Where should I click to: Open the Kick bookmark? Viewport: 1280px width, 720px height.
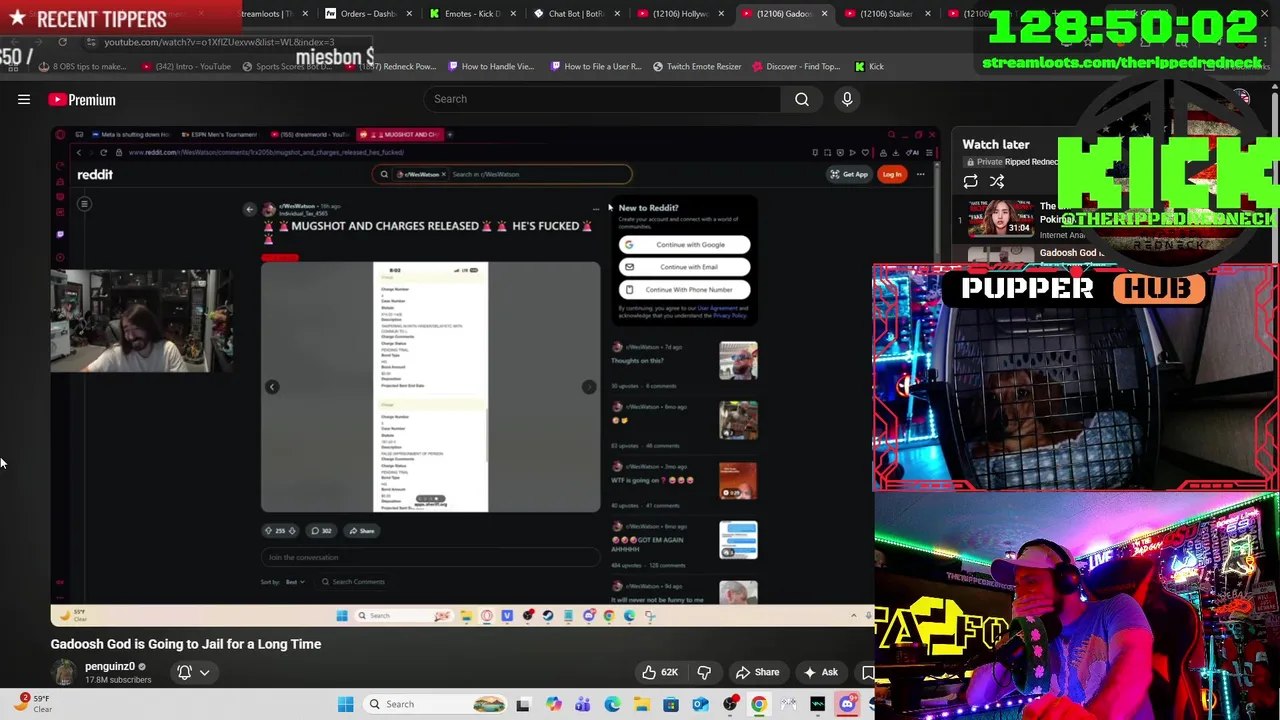869,66
